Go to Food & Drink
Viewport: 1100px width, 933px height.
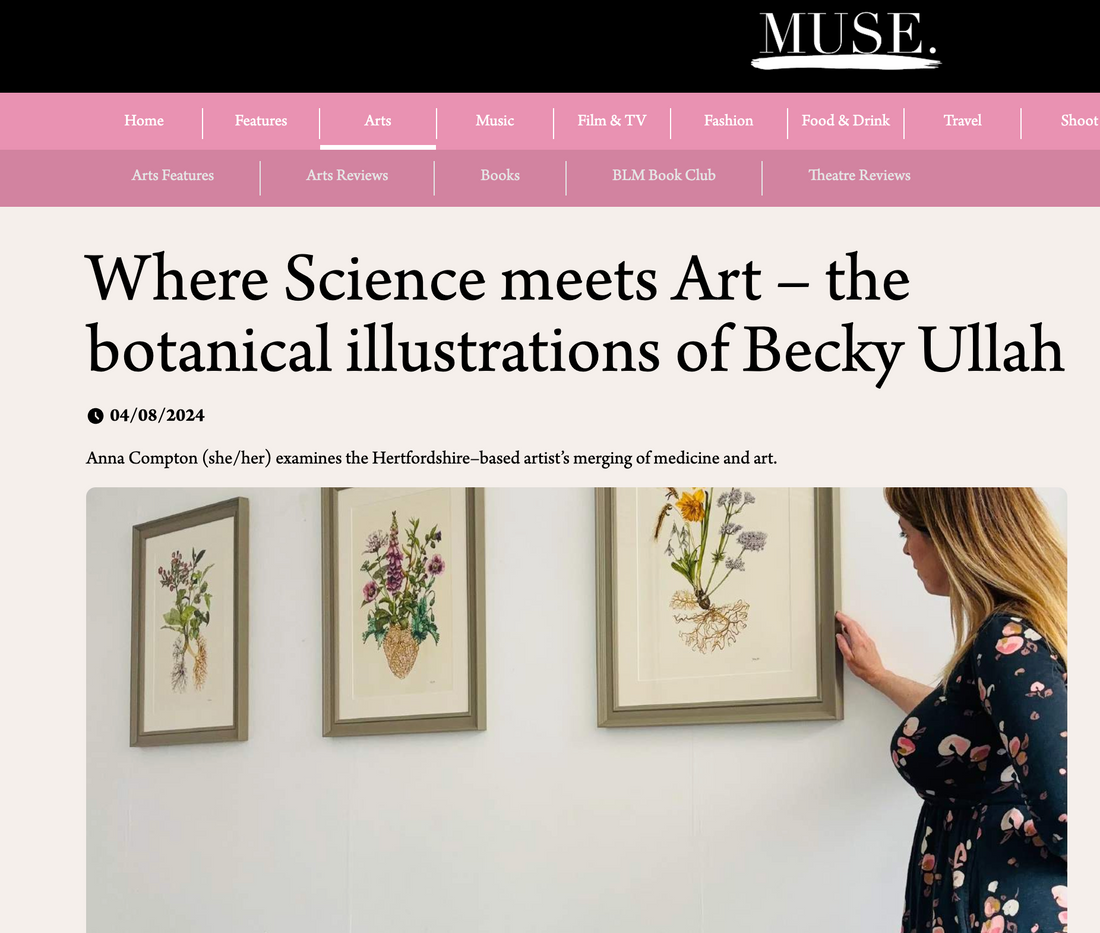(x=846, y=121)
